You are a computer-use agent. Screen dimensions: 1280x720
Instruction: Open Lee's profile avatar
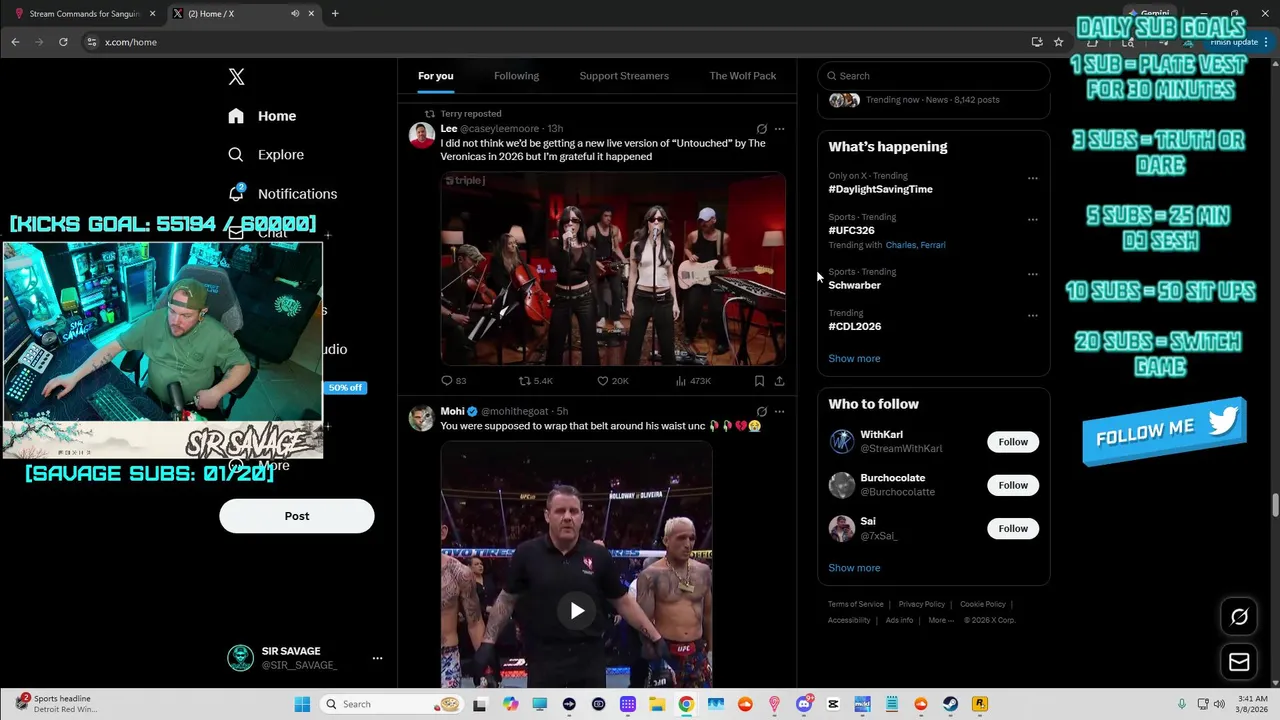click(421, 135)
